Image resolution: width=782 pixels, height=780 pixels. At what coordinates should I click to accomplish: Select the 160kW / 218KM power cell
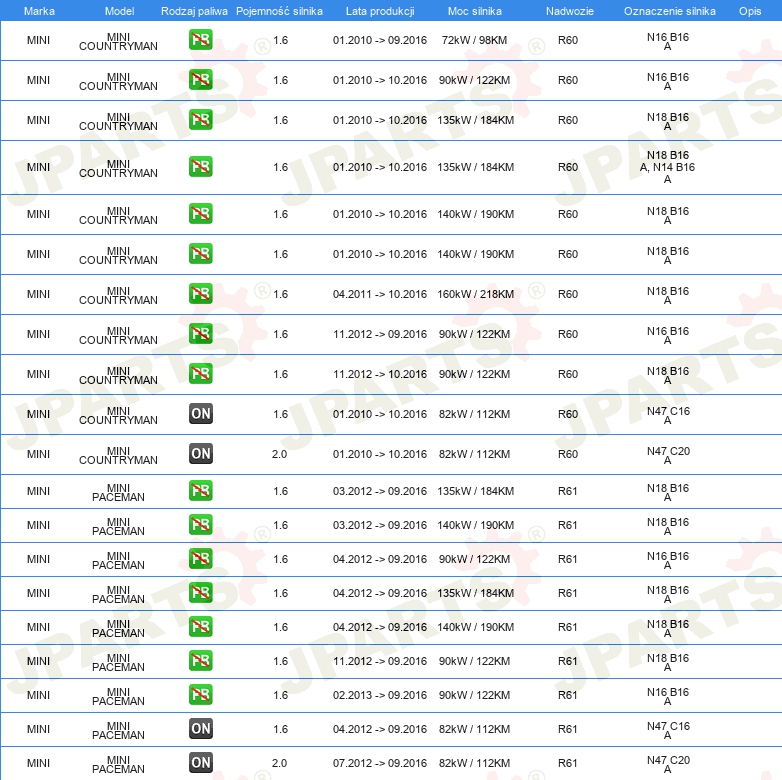pos(476,294)
